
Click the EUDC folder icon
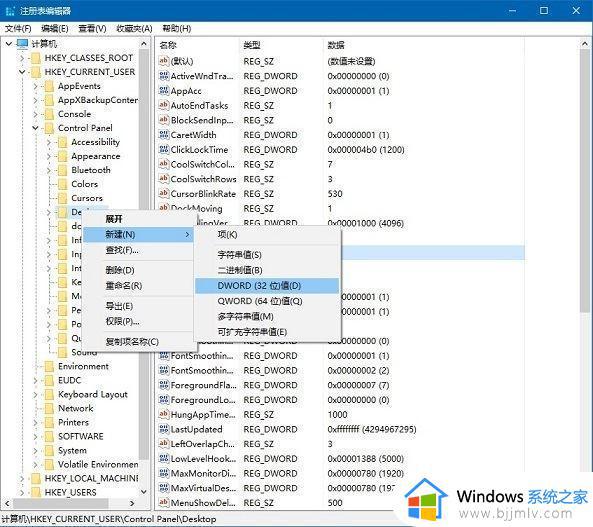[49, 380]
